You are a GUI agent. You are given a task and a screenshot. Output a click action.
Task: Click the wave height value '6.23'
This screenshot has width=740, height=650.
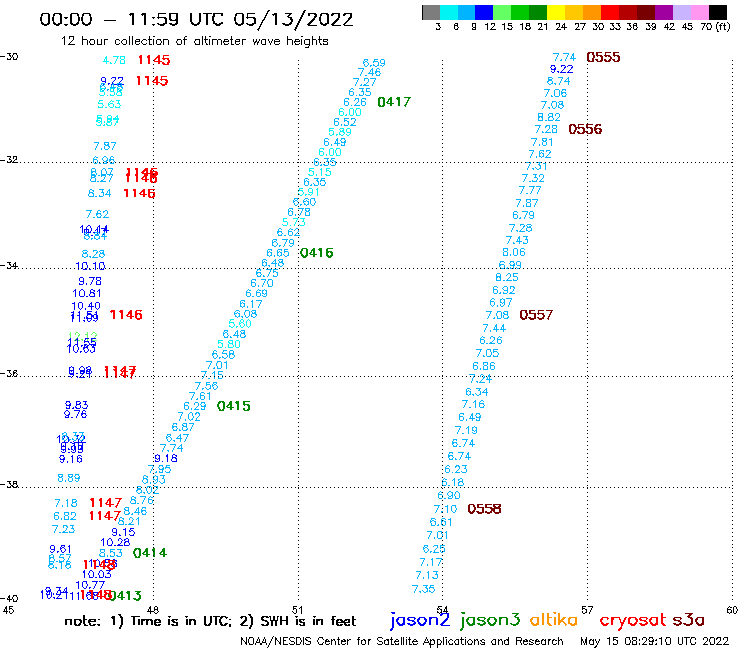pyautogui.click(x=456, y=469)
